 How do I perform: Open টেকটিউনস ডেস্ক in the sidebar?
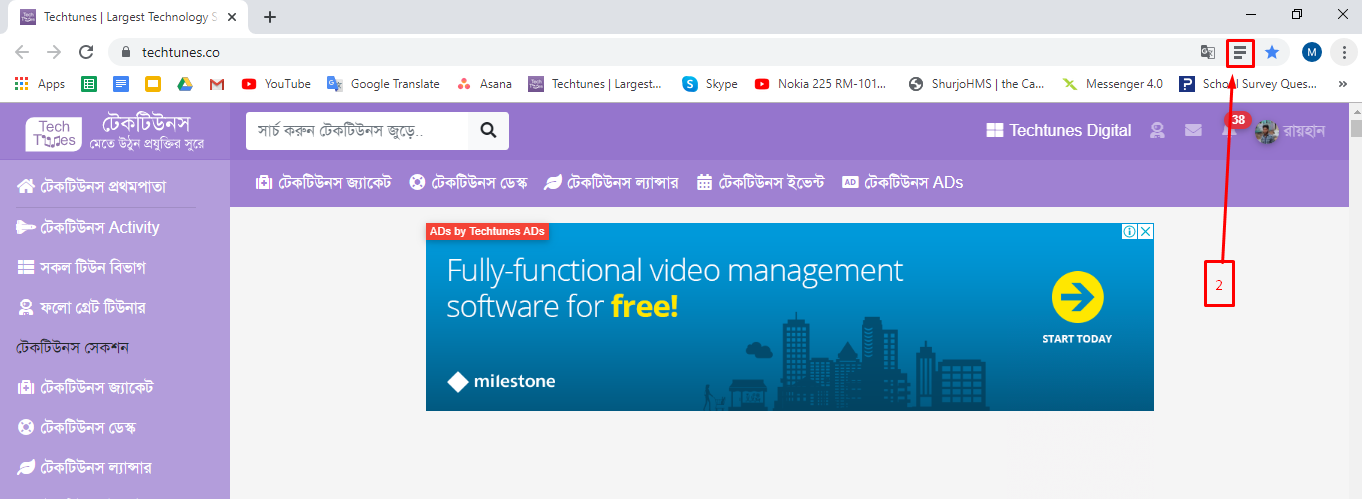click(76, 427)
